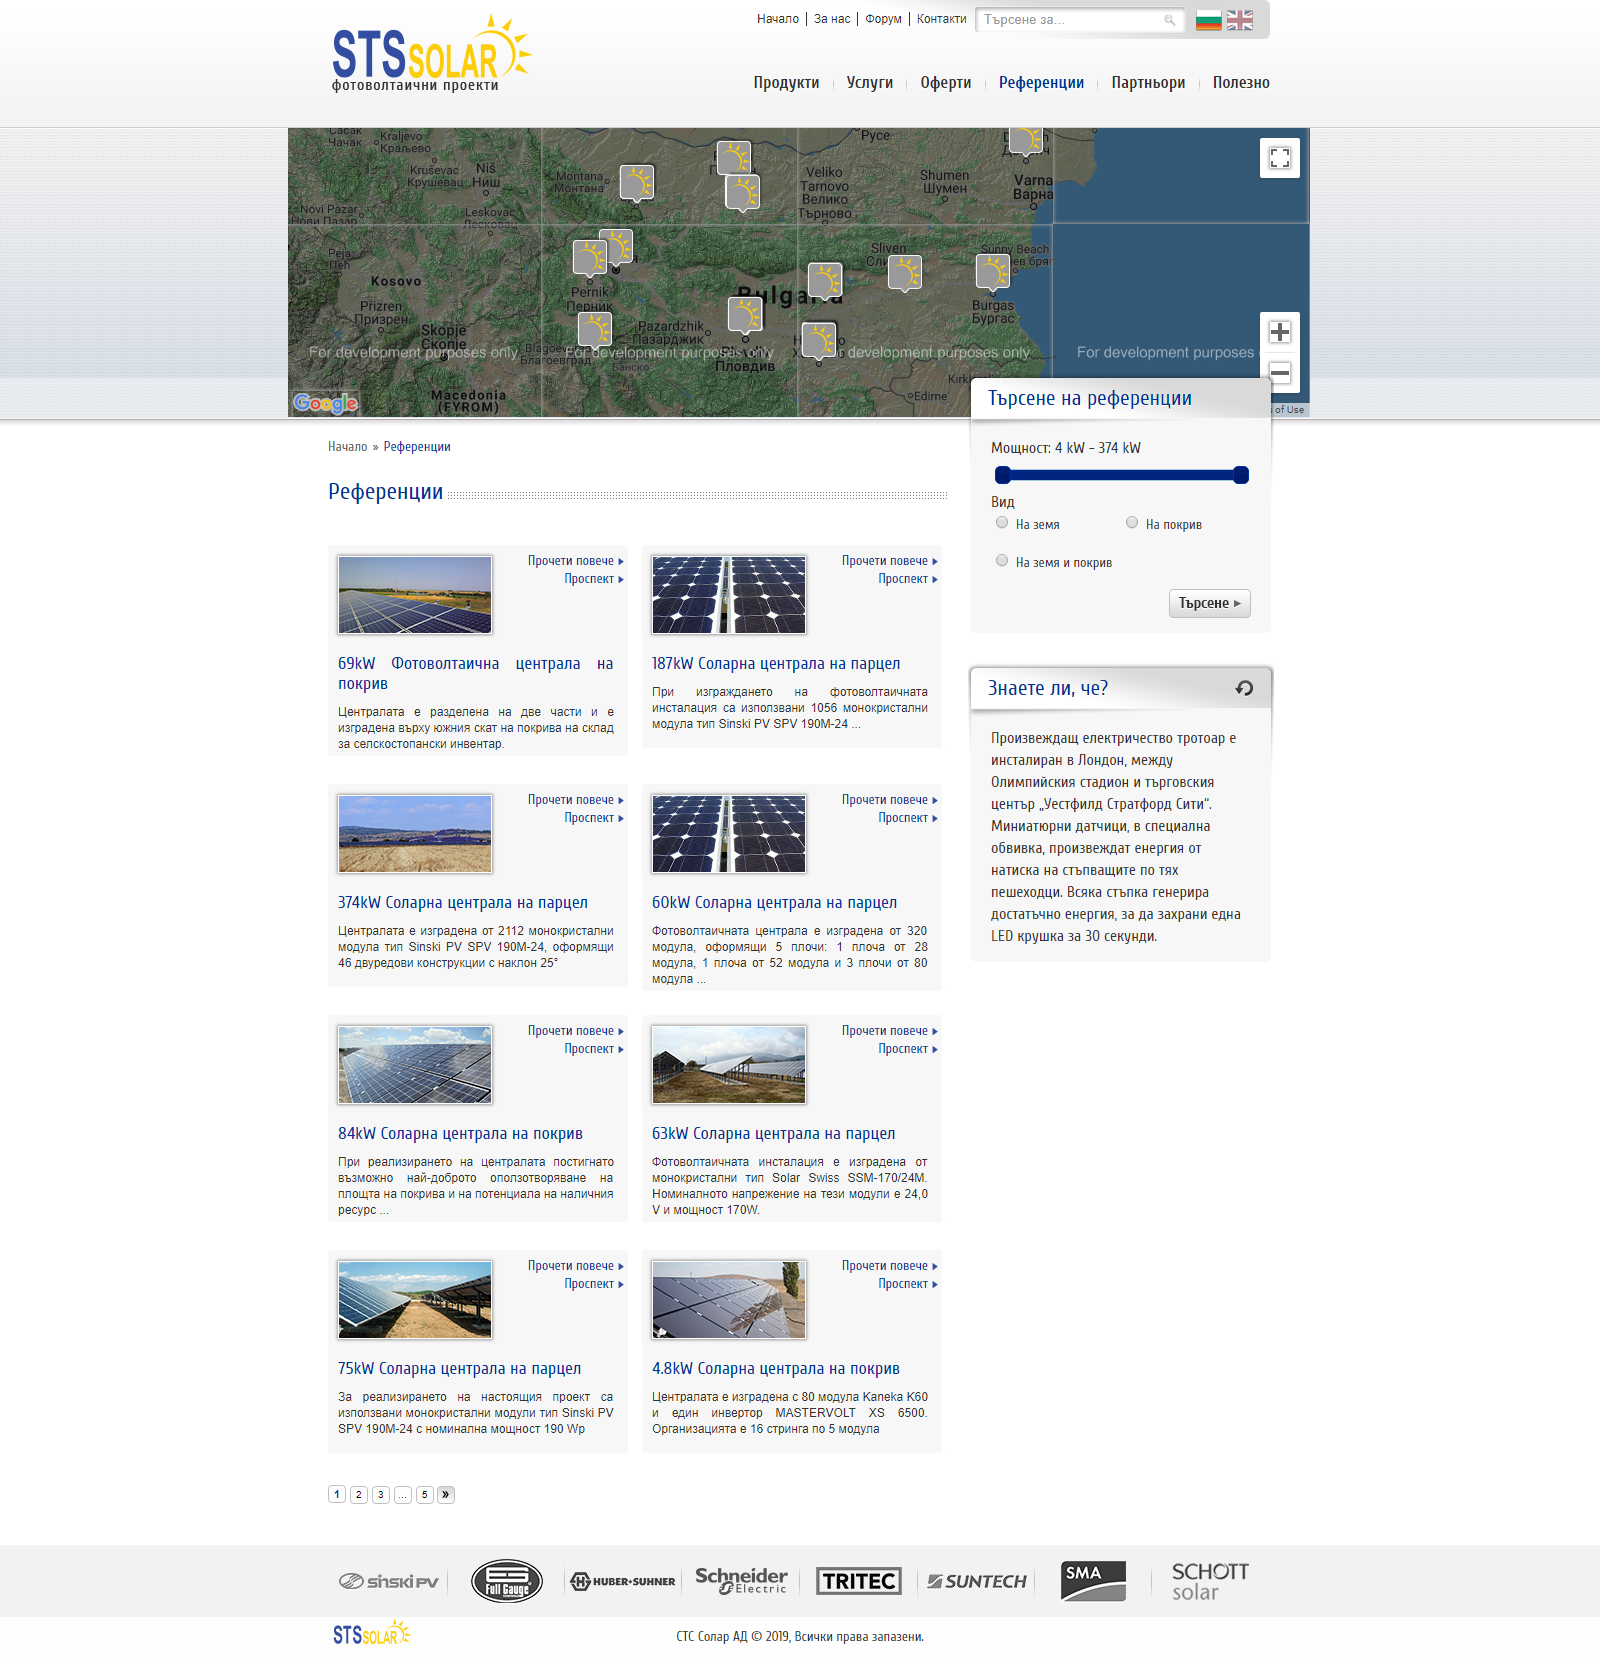Select 'На покрив' radio option
The image size is (1600, 1660).
(1132, 523)
